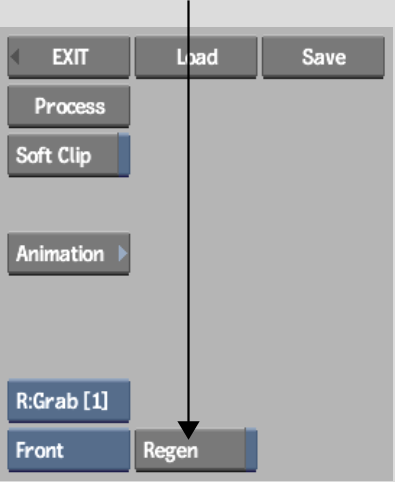Open the Front view selector dropdown
Image resolution: width=395 pixels, height=482 pixels.
69,450
